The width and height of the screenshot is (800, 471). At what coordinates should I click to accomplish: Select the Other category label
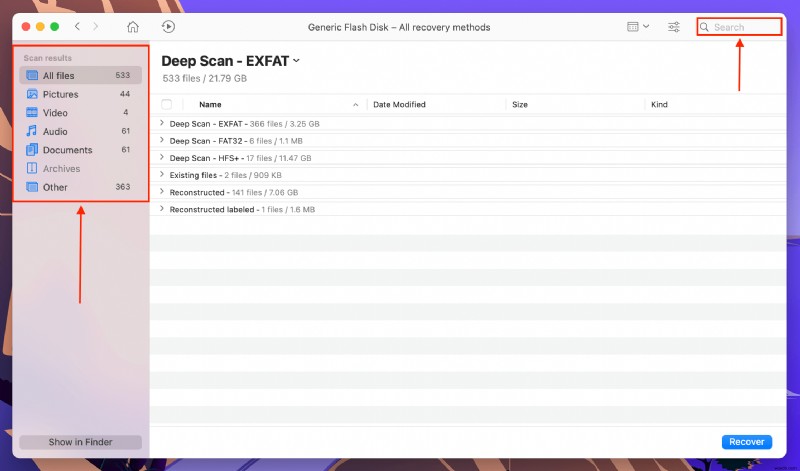click(55, 187)
